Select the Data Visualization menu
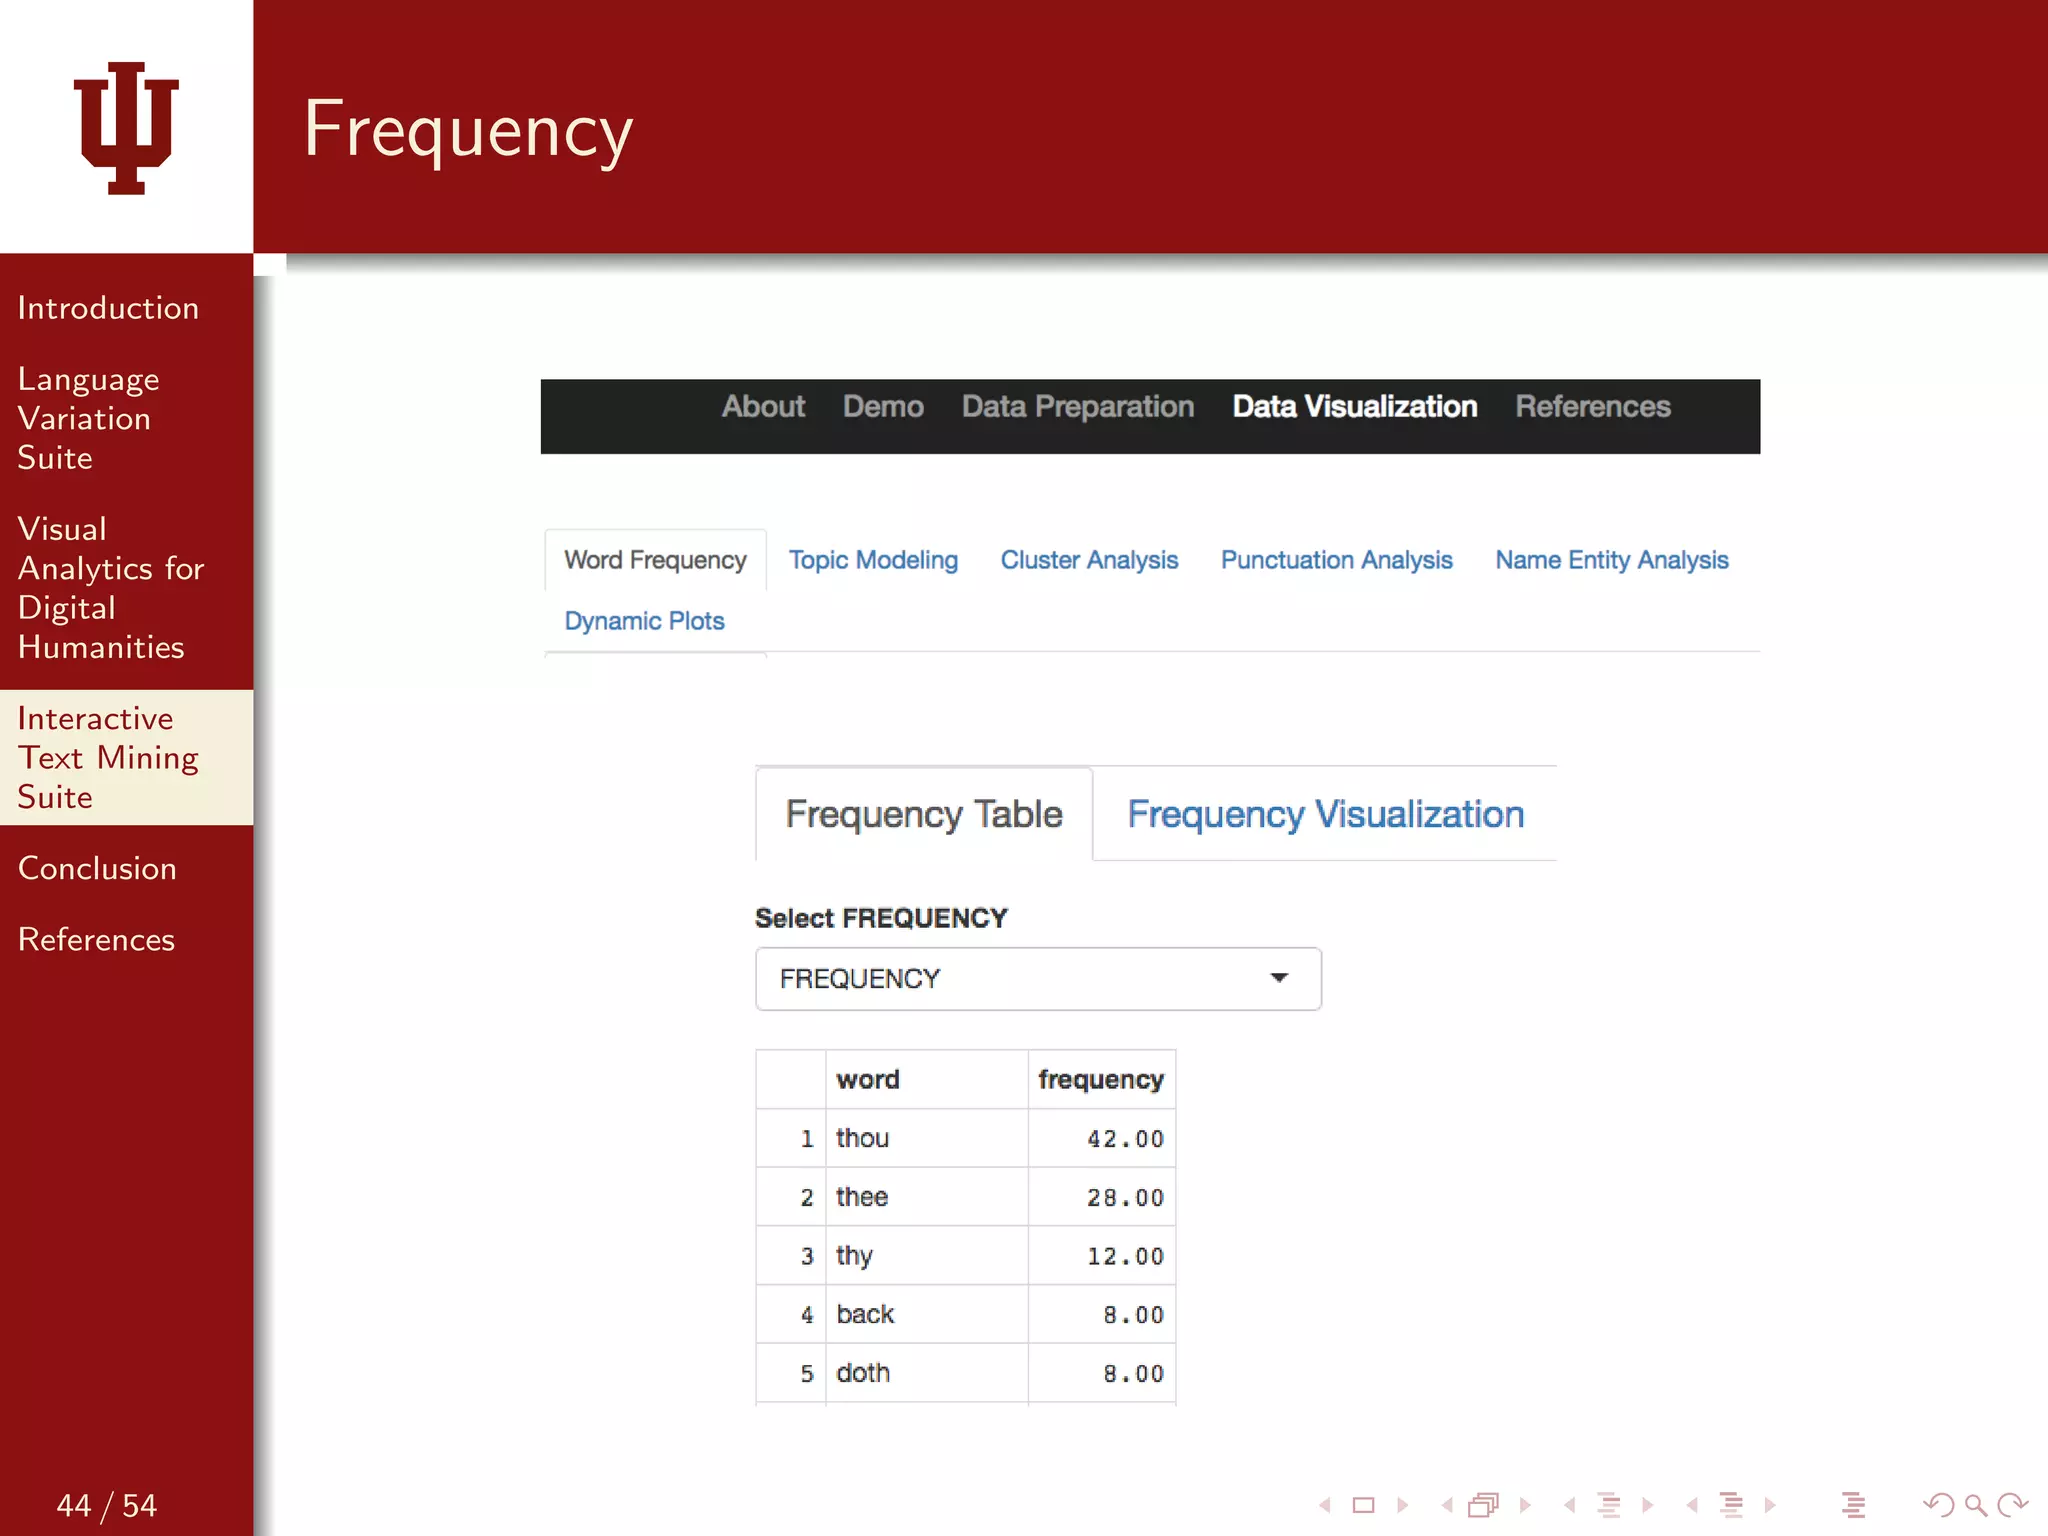 1355,407
